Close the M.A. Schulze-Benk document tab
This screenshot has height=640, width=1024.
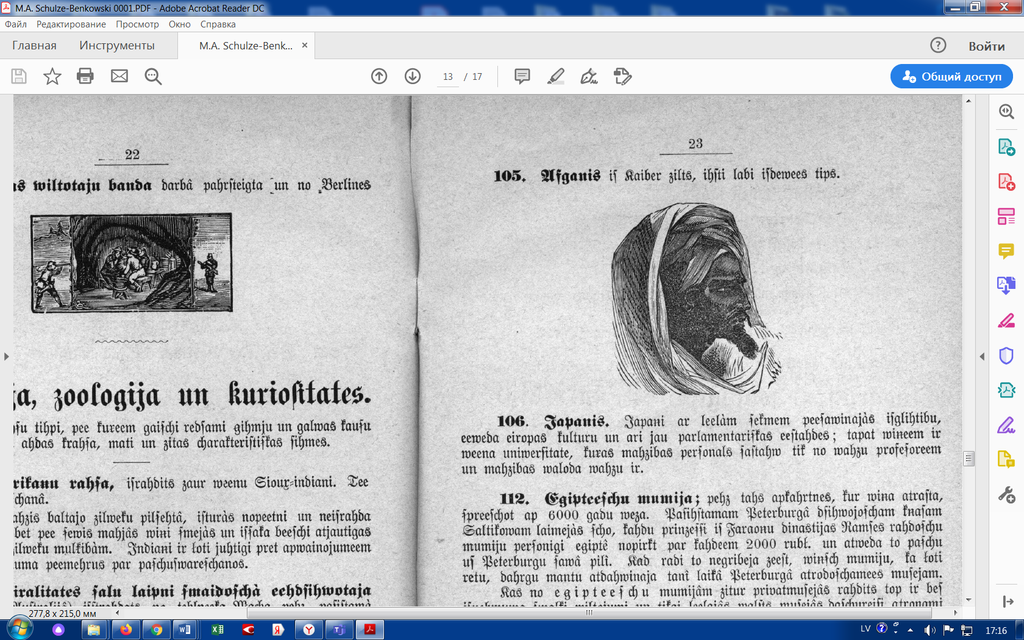tap(305, 46)
